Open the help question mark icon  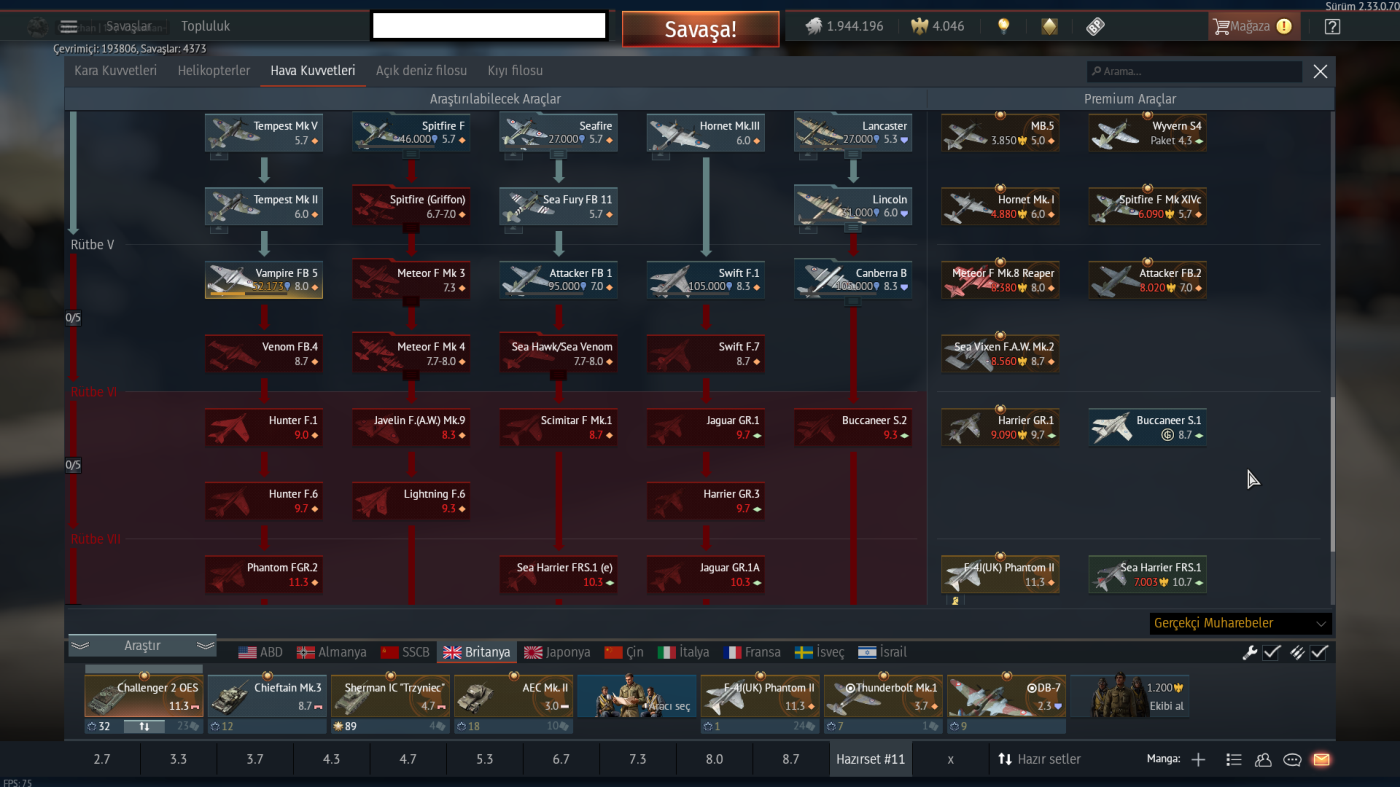(1332, 27)
